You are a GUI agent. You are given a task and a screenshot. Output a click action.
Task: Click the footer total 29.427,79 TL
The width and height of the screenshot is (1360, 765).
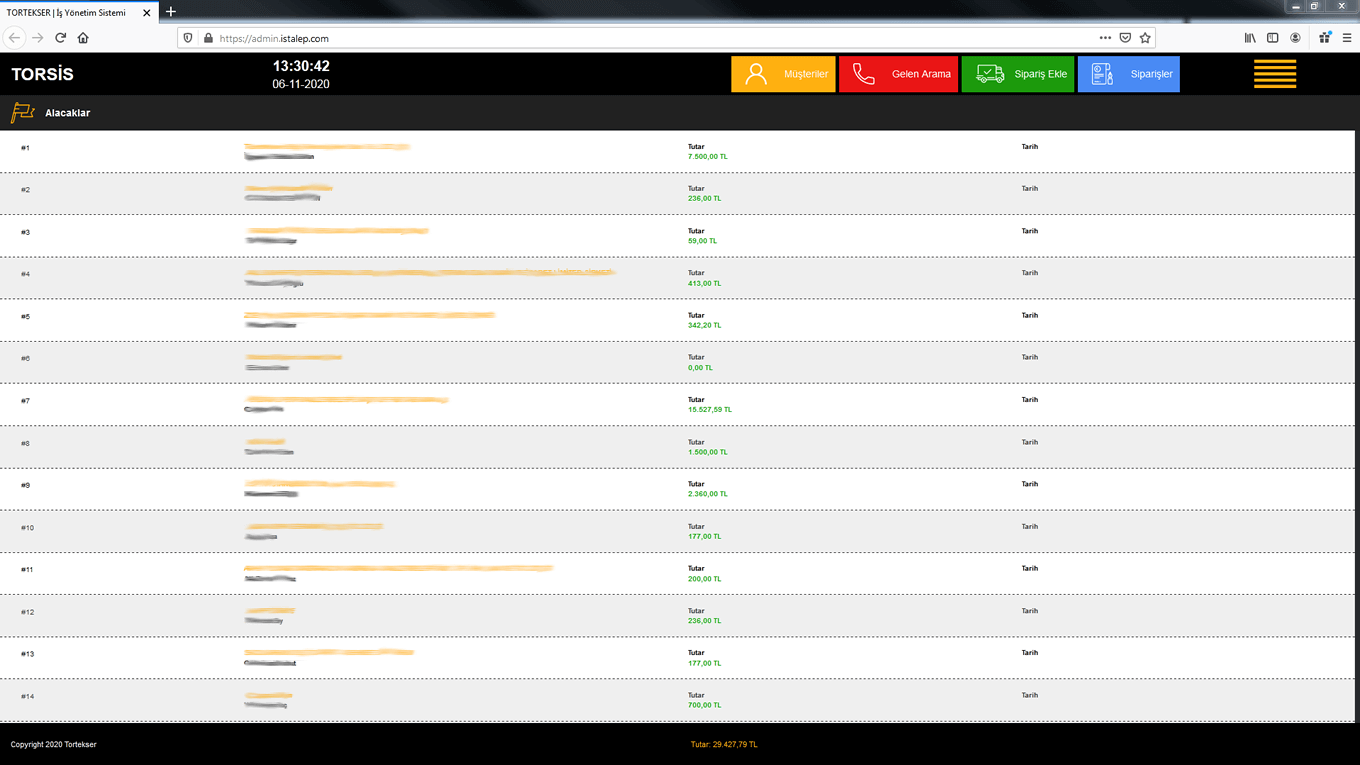click(x=724, y=744)
